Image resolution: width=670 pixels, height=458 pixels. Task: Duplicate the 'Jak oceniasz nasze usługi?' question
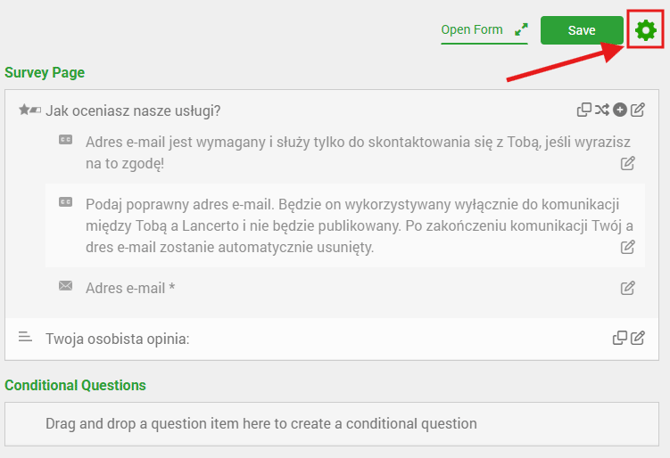[x=585, y=109]
